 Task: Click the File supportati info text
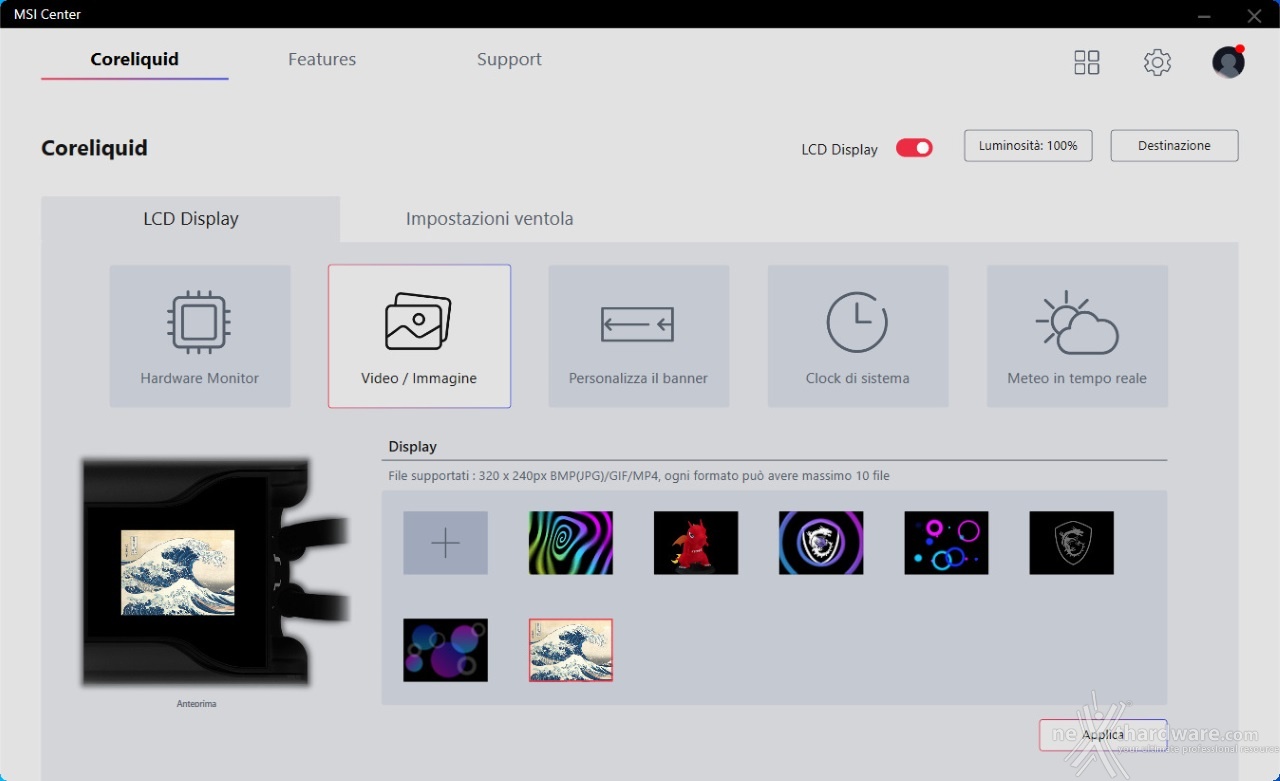pyautogui.click(x=639, y=476)
